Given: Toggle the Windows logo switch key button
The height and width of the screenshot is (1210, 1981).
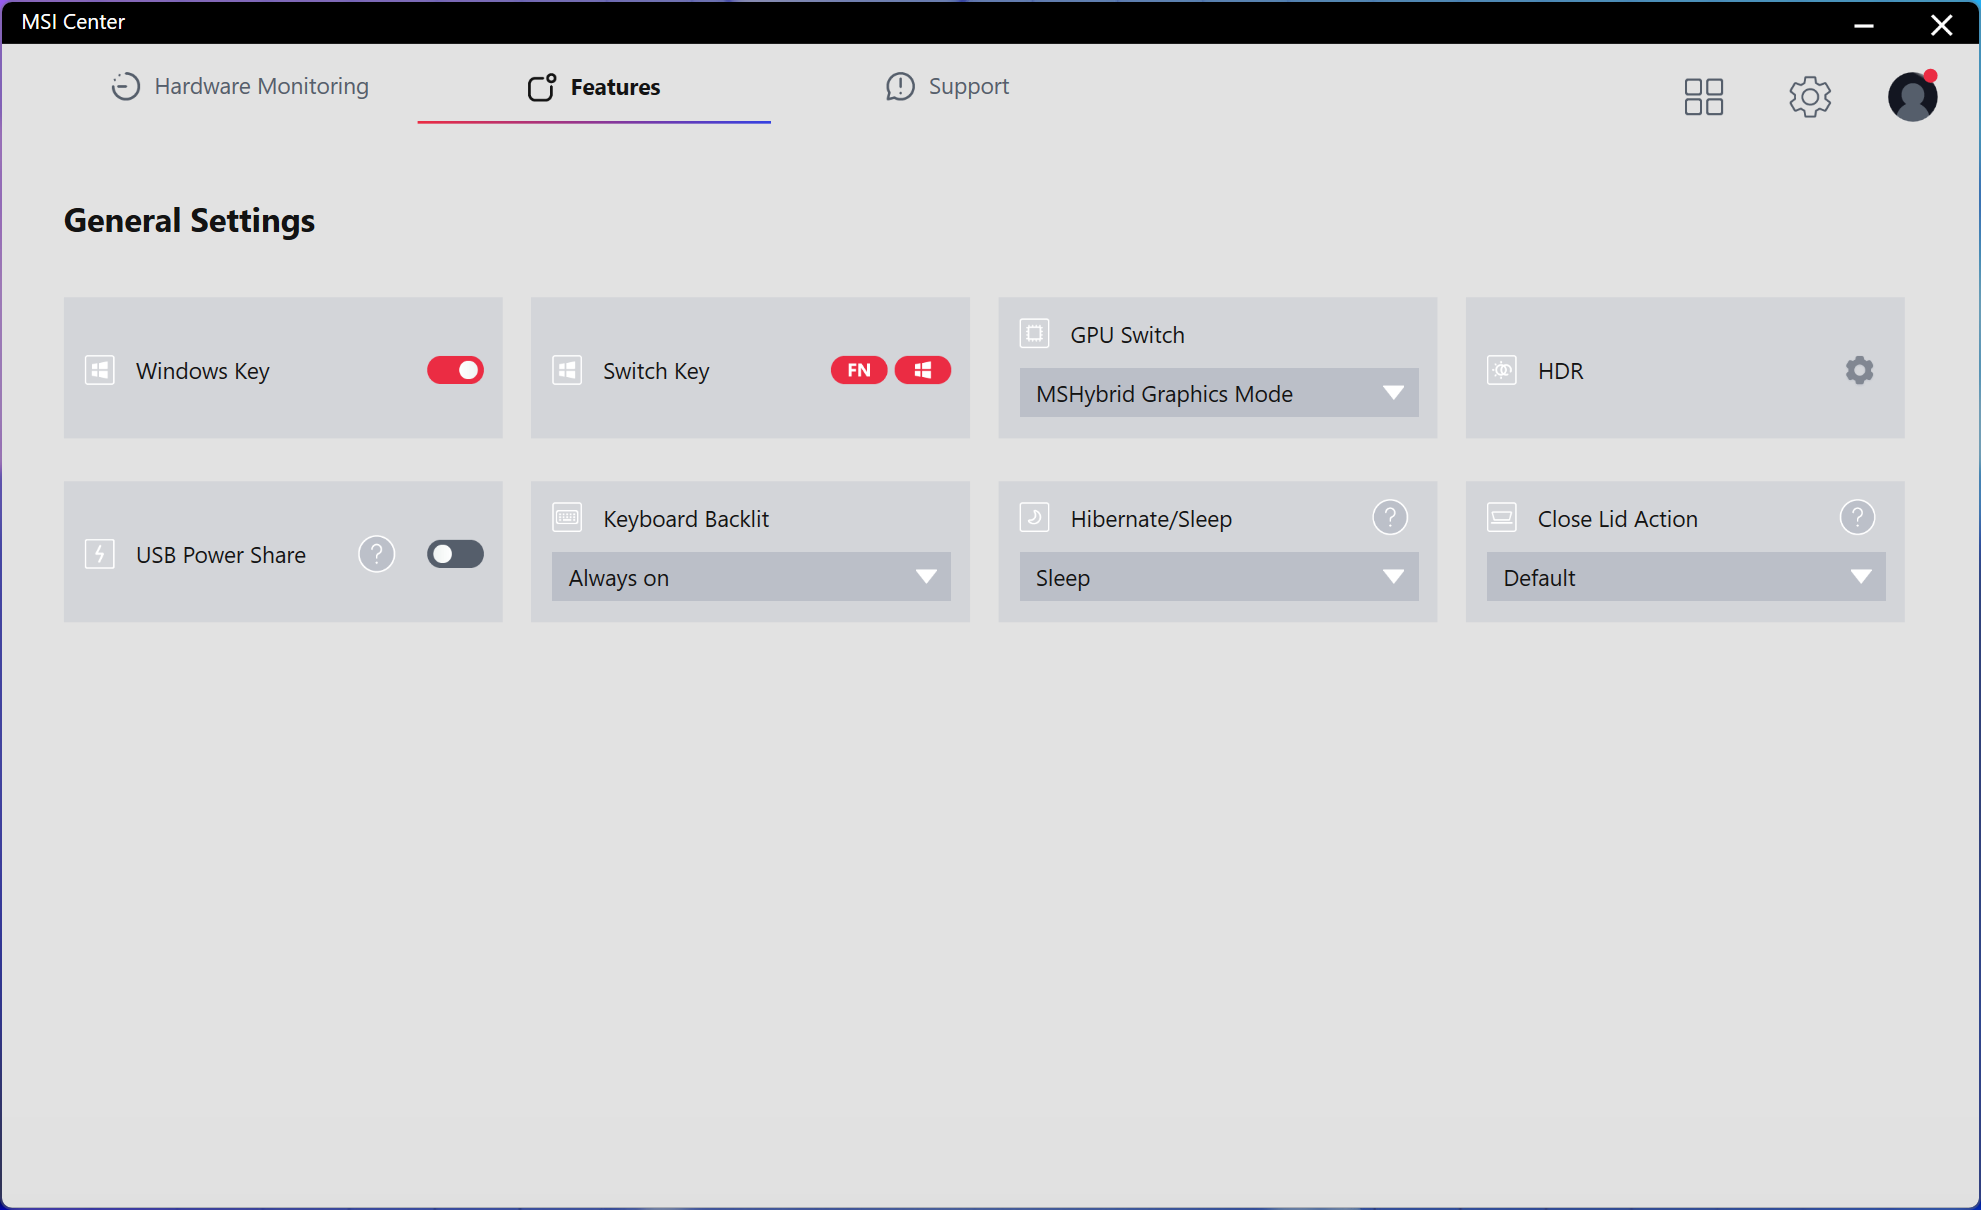Looking at the screenshot, I should (922, 371).
